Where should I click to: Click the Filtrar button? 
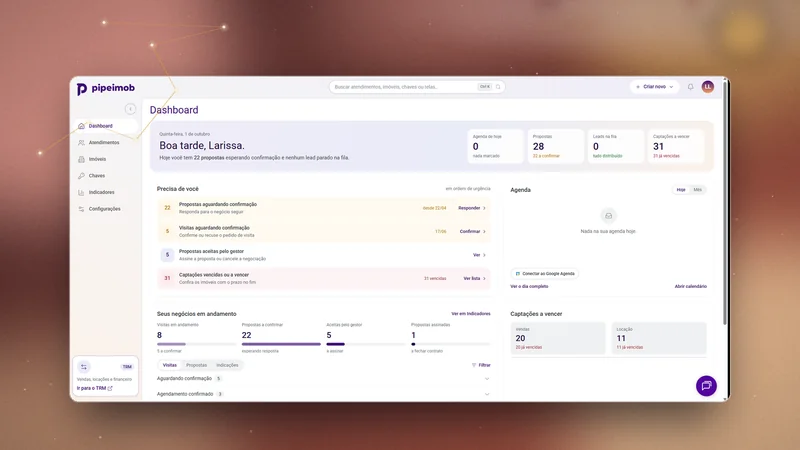point(481,365)
